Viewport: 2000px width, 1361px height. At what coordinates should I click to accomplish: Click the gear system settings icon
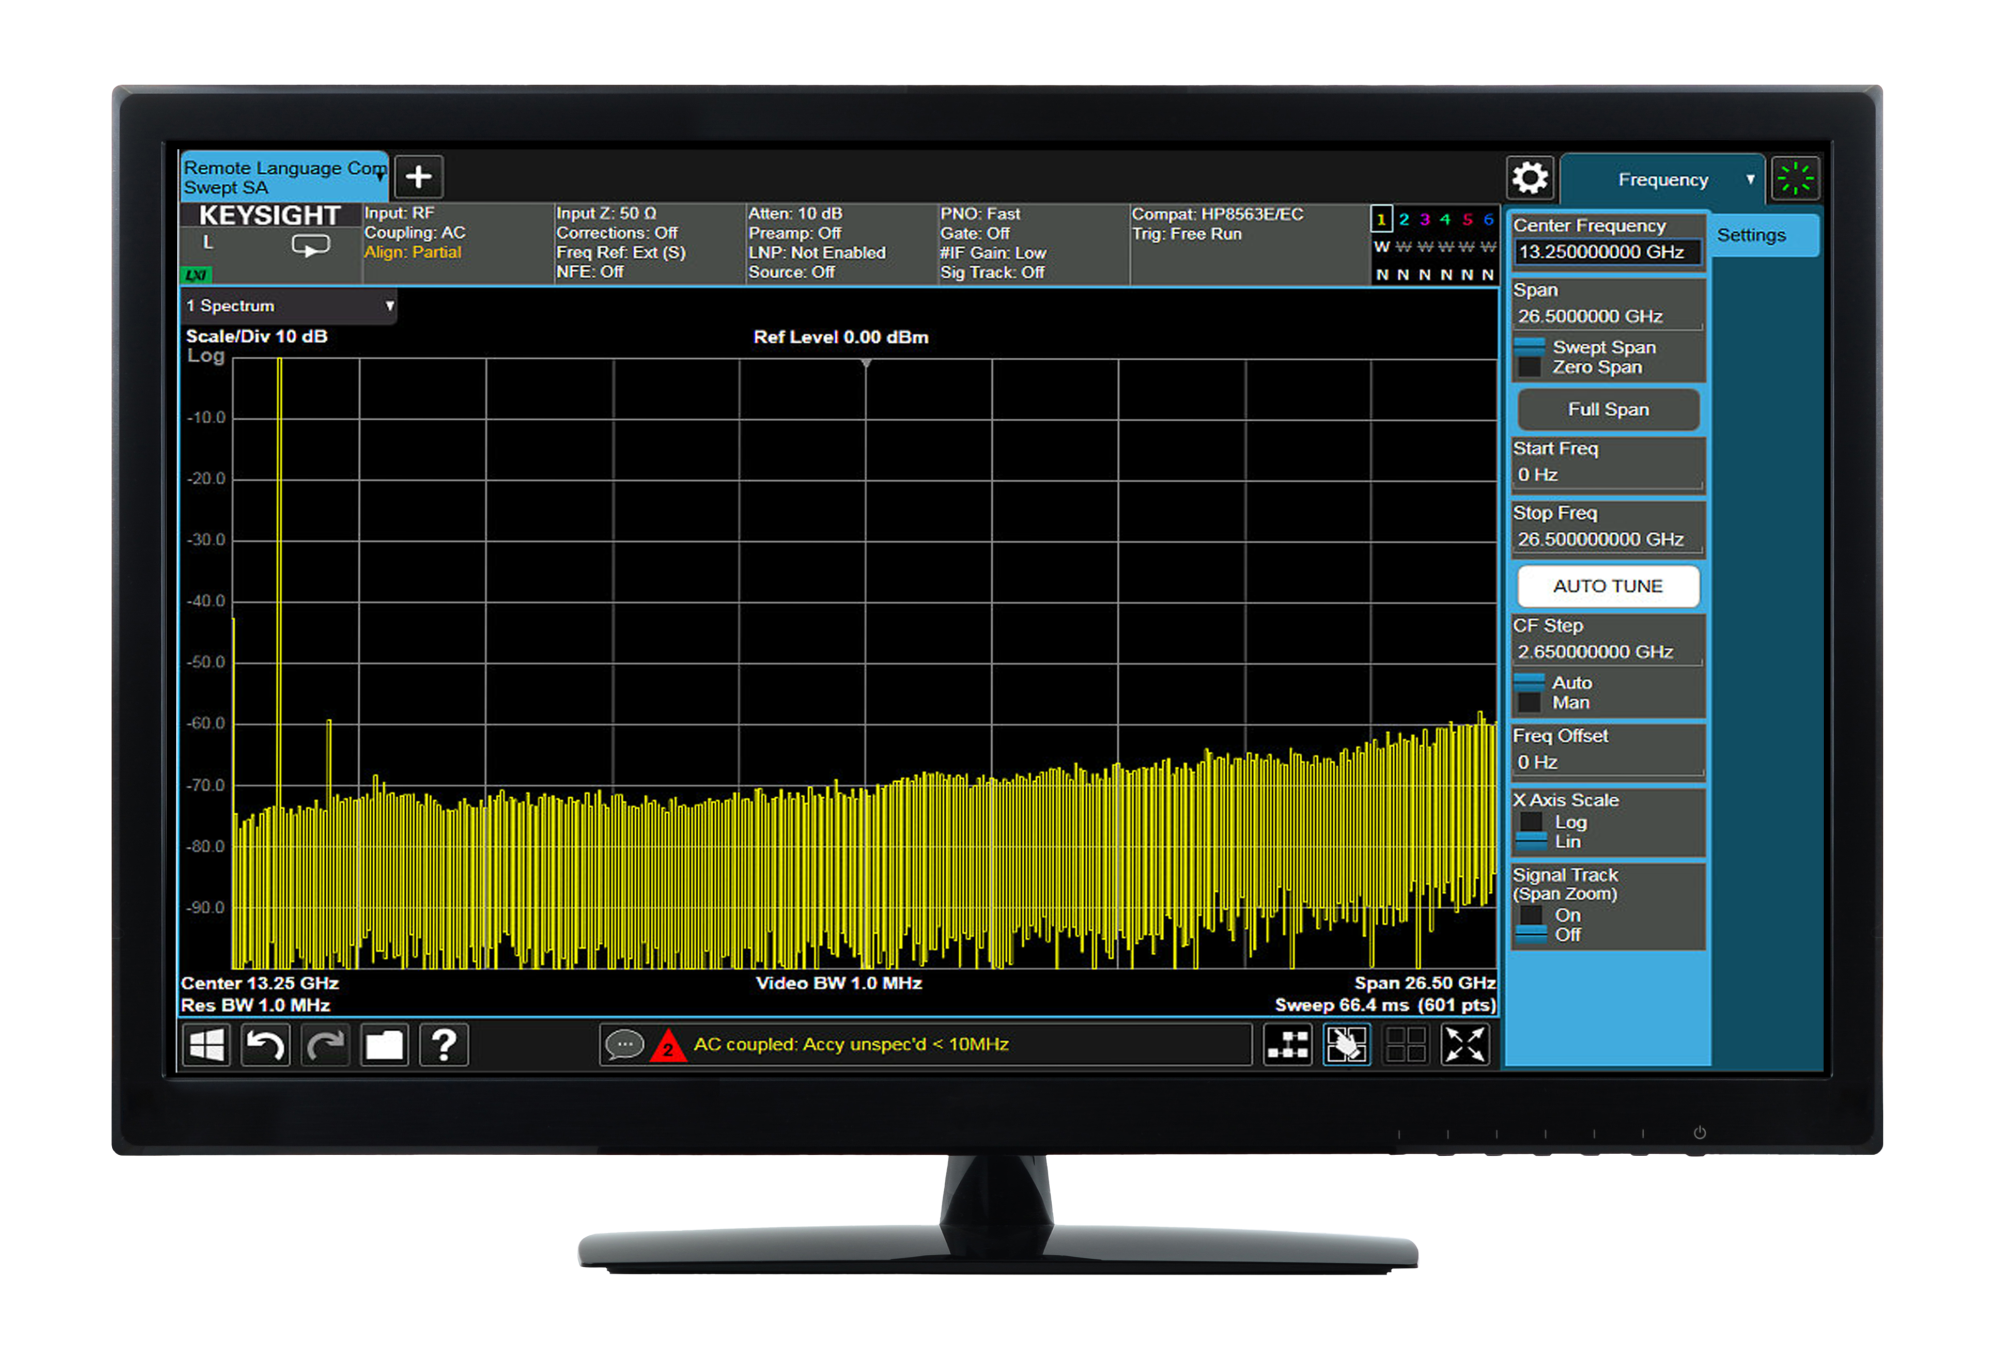(1529, 179)
